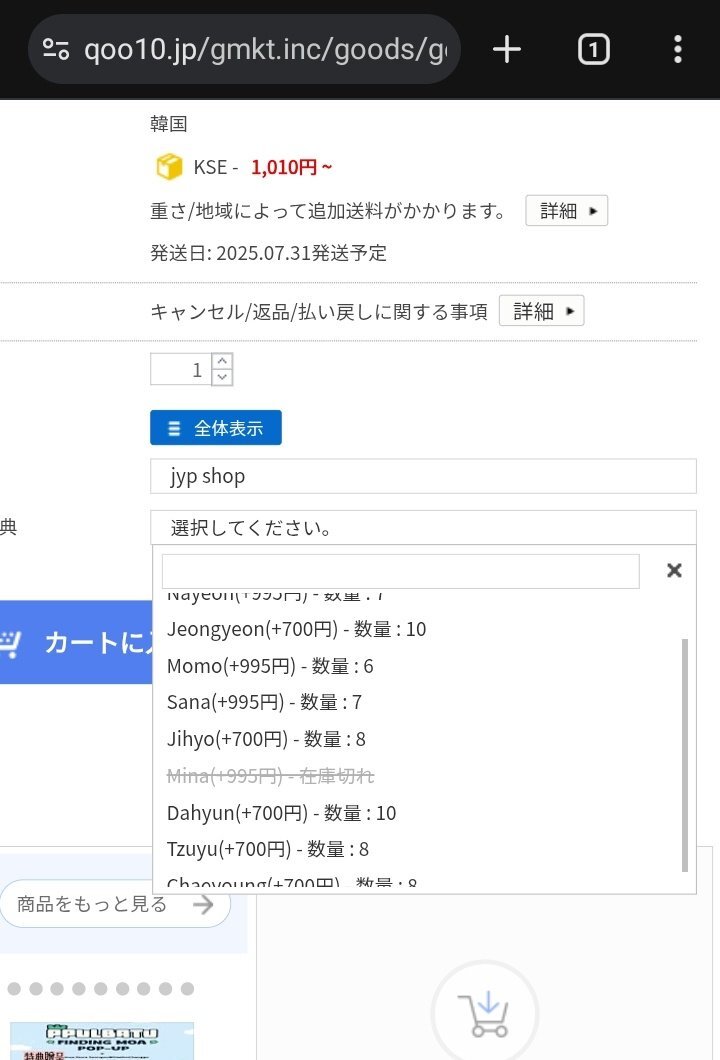The width and height of the screenshot is (720, 1060).
Task: Select Jihyo(+700円) option
Action: point(266,739)
